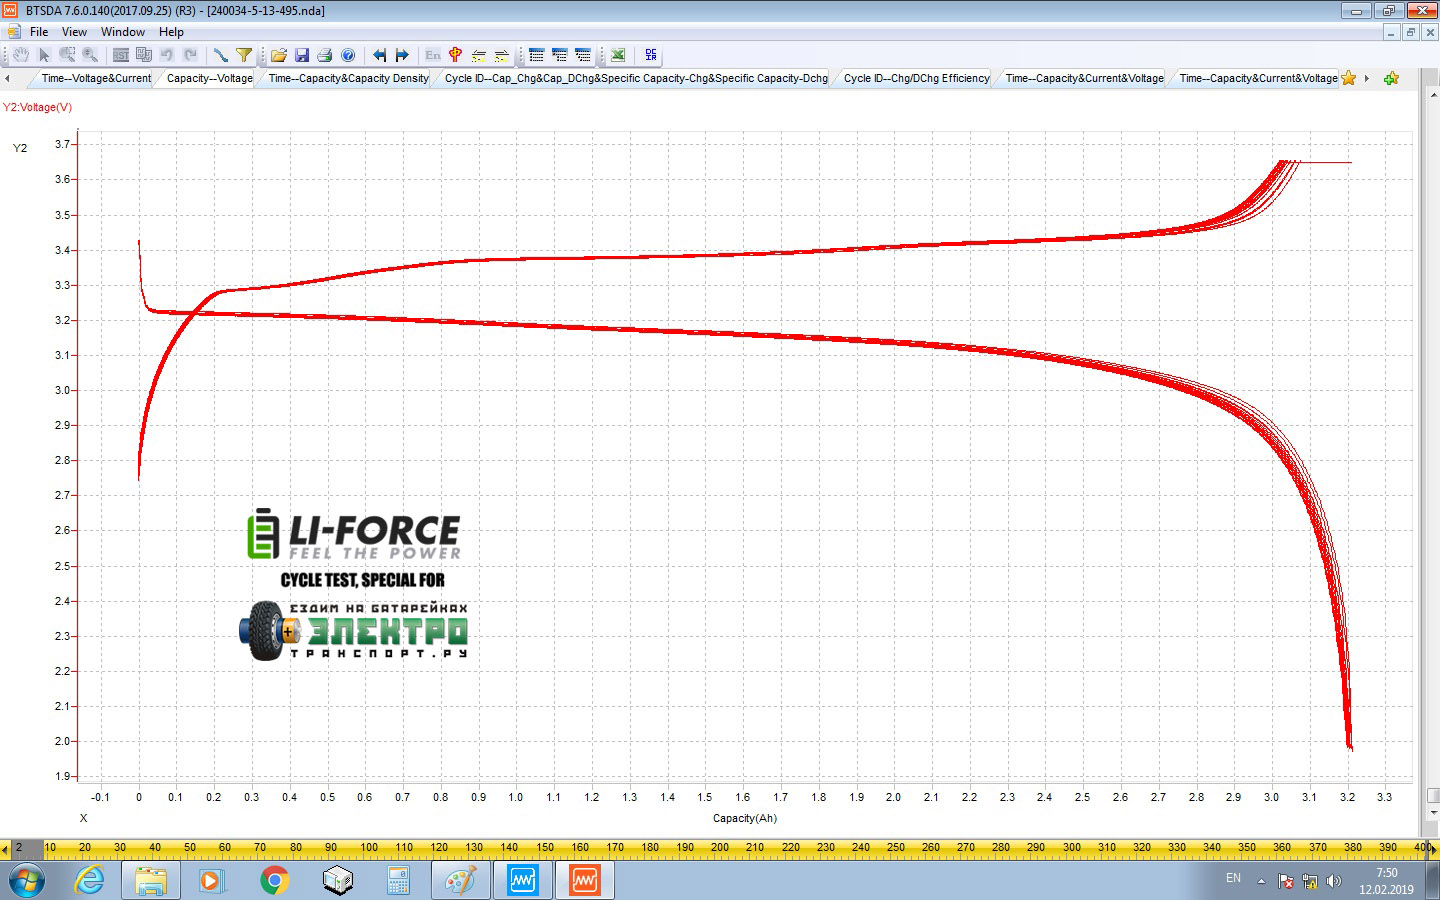Click the first list view icon
Viewport: 1440px width, 900px height.
click(x=537, y=55)
